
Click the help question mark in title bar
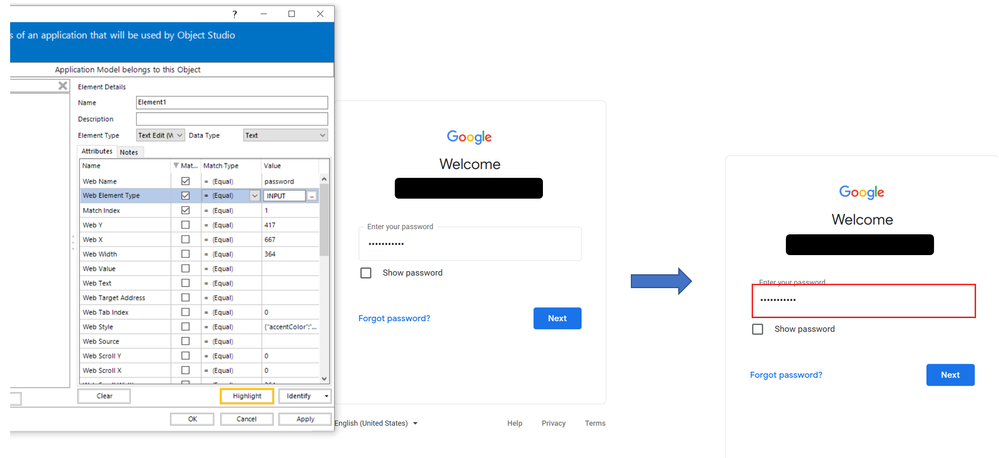coord(234,14)
